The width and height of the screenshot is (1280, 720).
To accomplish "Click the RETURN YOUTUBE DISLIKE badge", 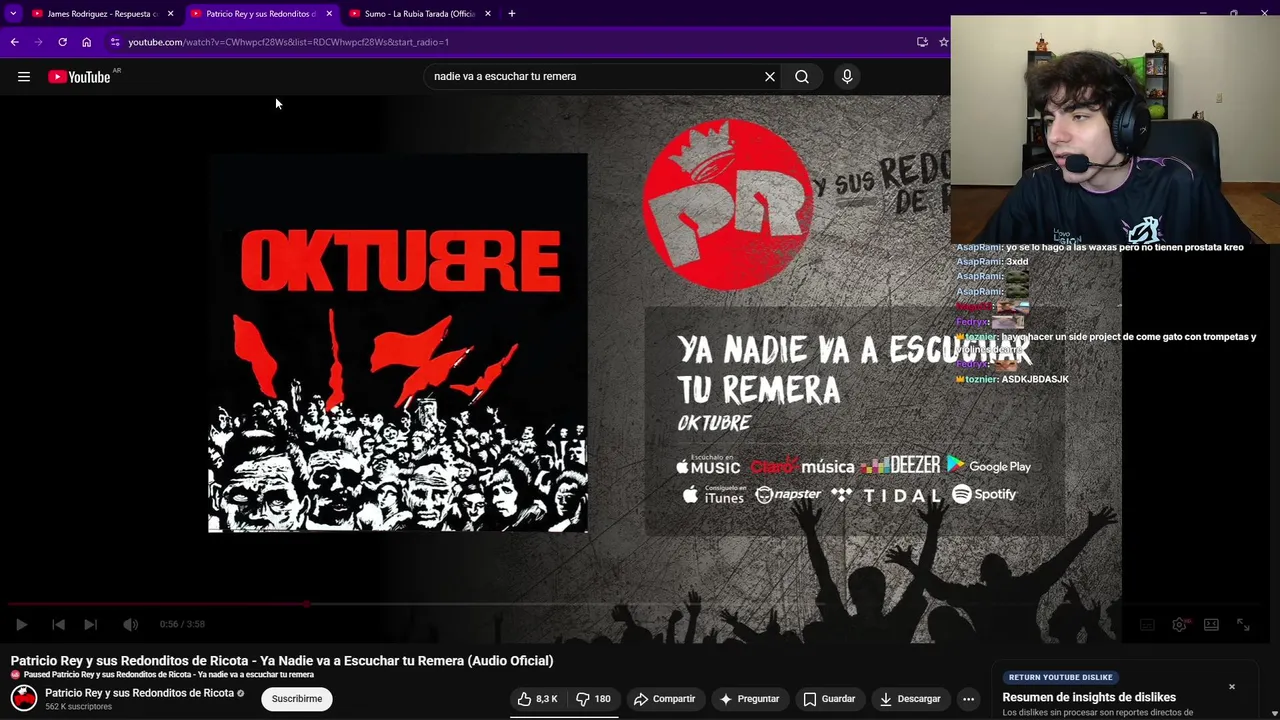I will point(1060,677).
